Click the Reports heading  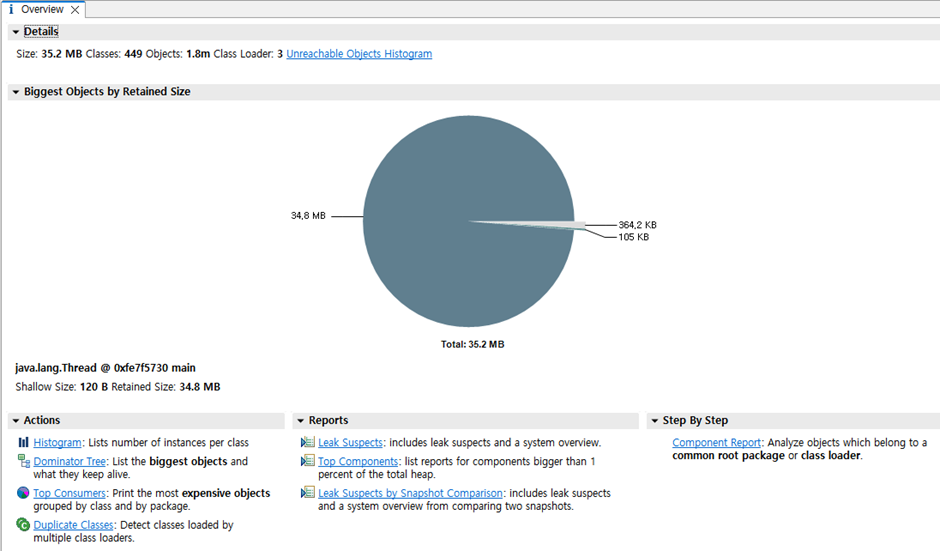pos(328,421)
